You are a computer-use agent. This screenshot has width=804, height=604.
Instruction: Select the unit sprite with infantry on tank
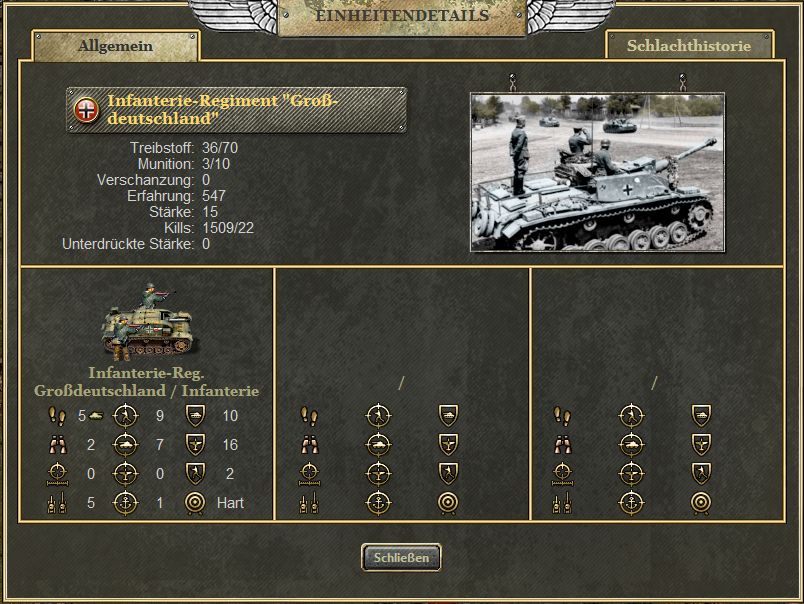pos(147,321)
